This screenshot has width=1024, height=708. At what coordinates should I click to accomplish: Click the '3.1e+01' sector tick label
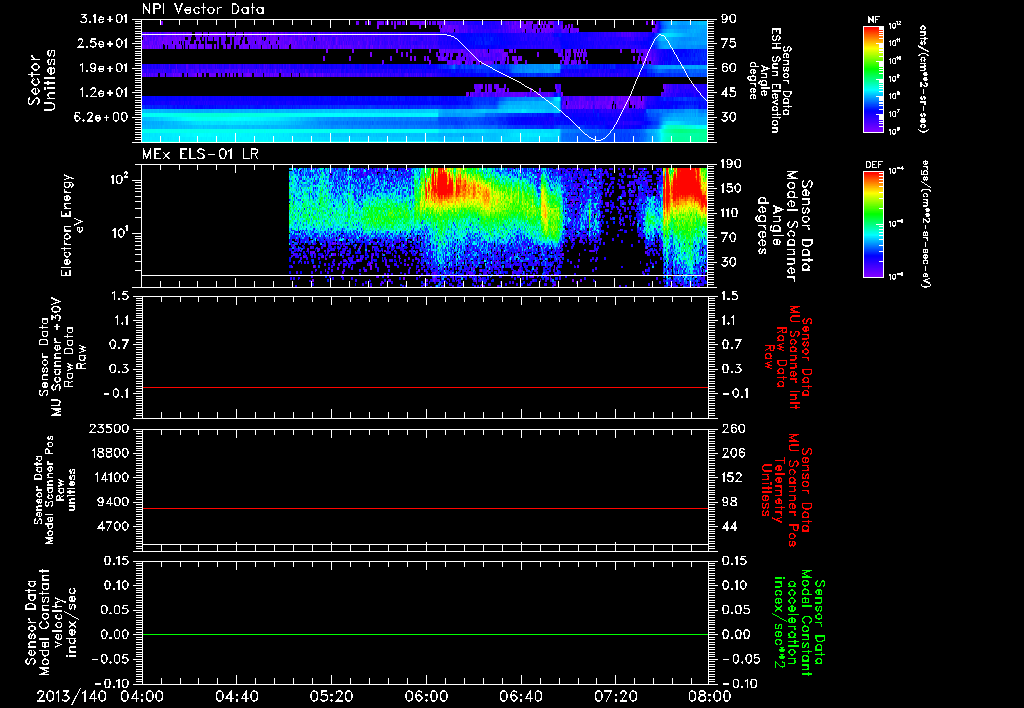(106, 19)
